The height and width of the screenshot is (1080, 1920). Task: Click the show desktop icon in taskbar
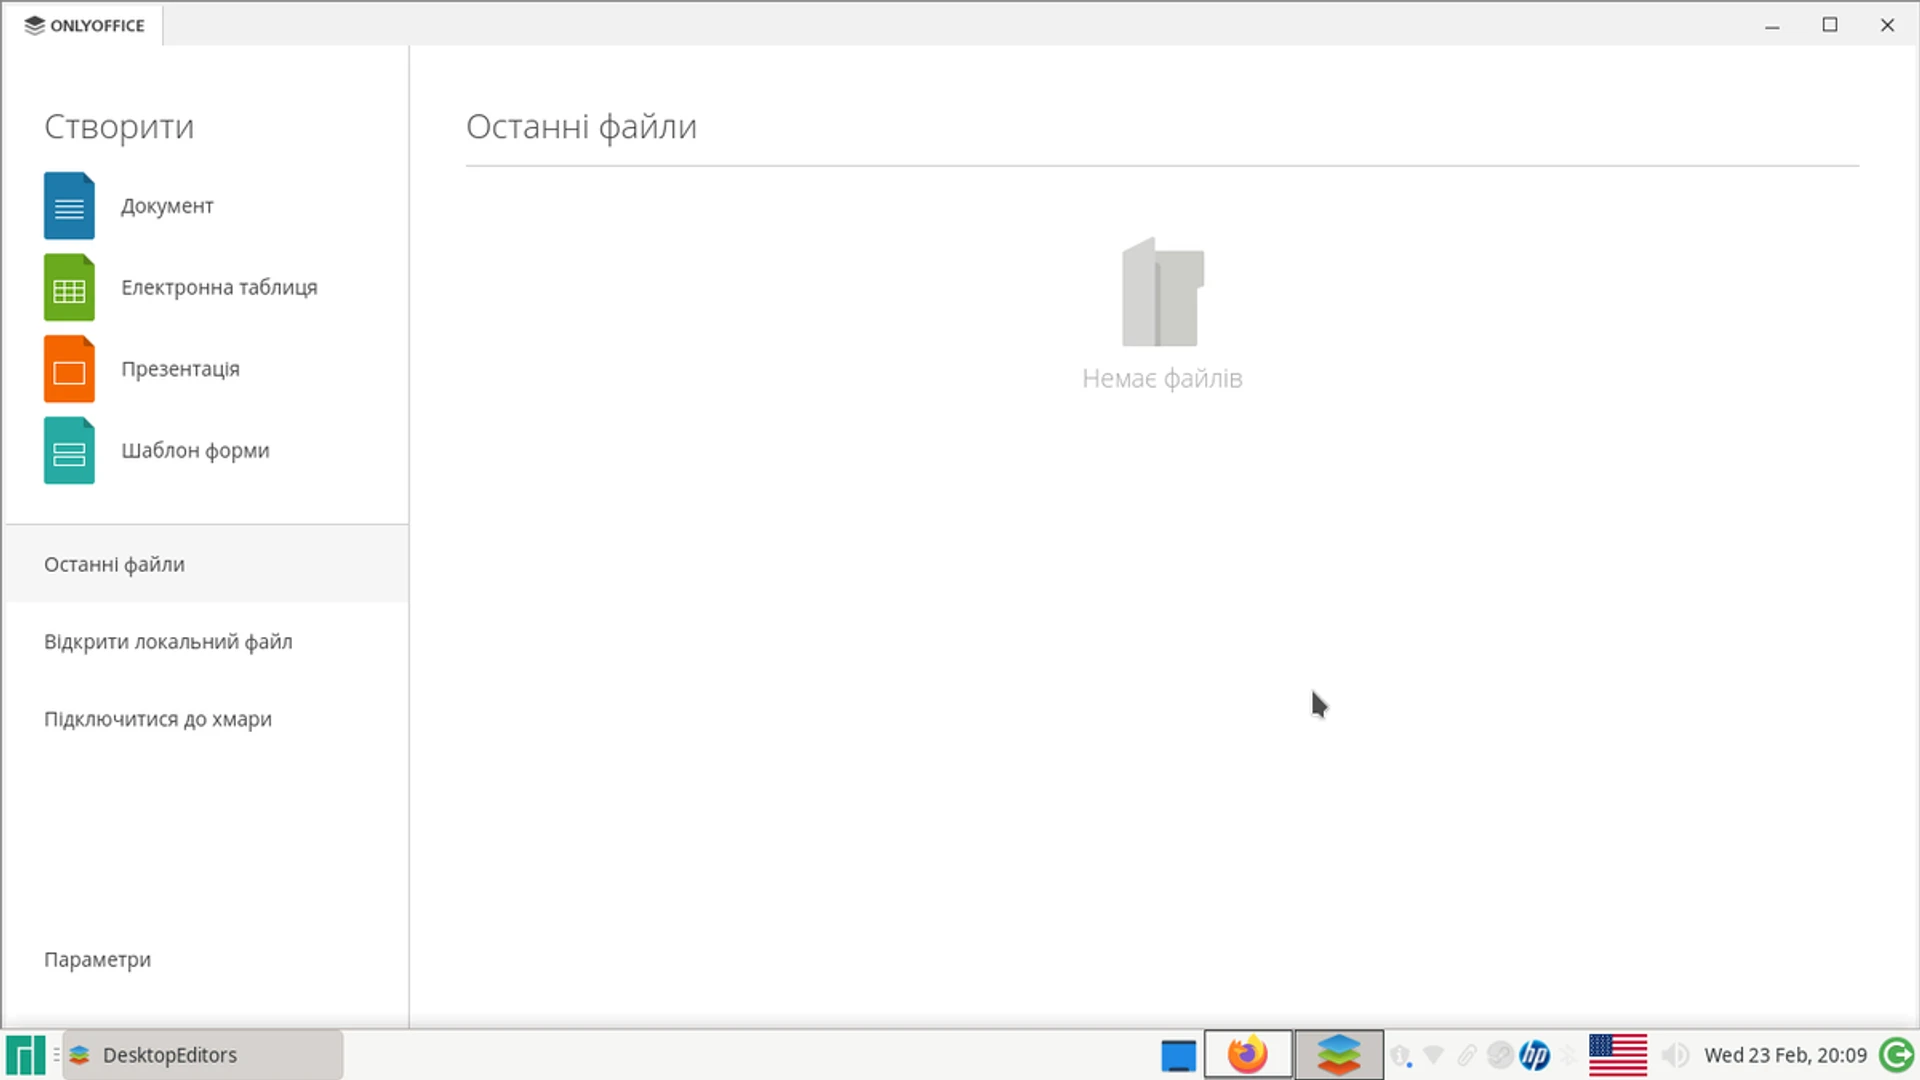[x=1178, y=1056]
